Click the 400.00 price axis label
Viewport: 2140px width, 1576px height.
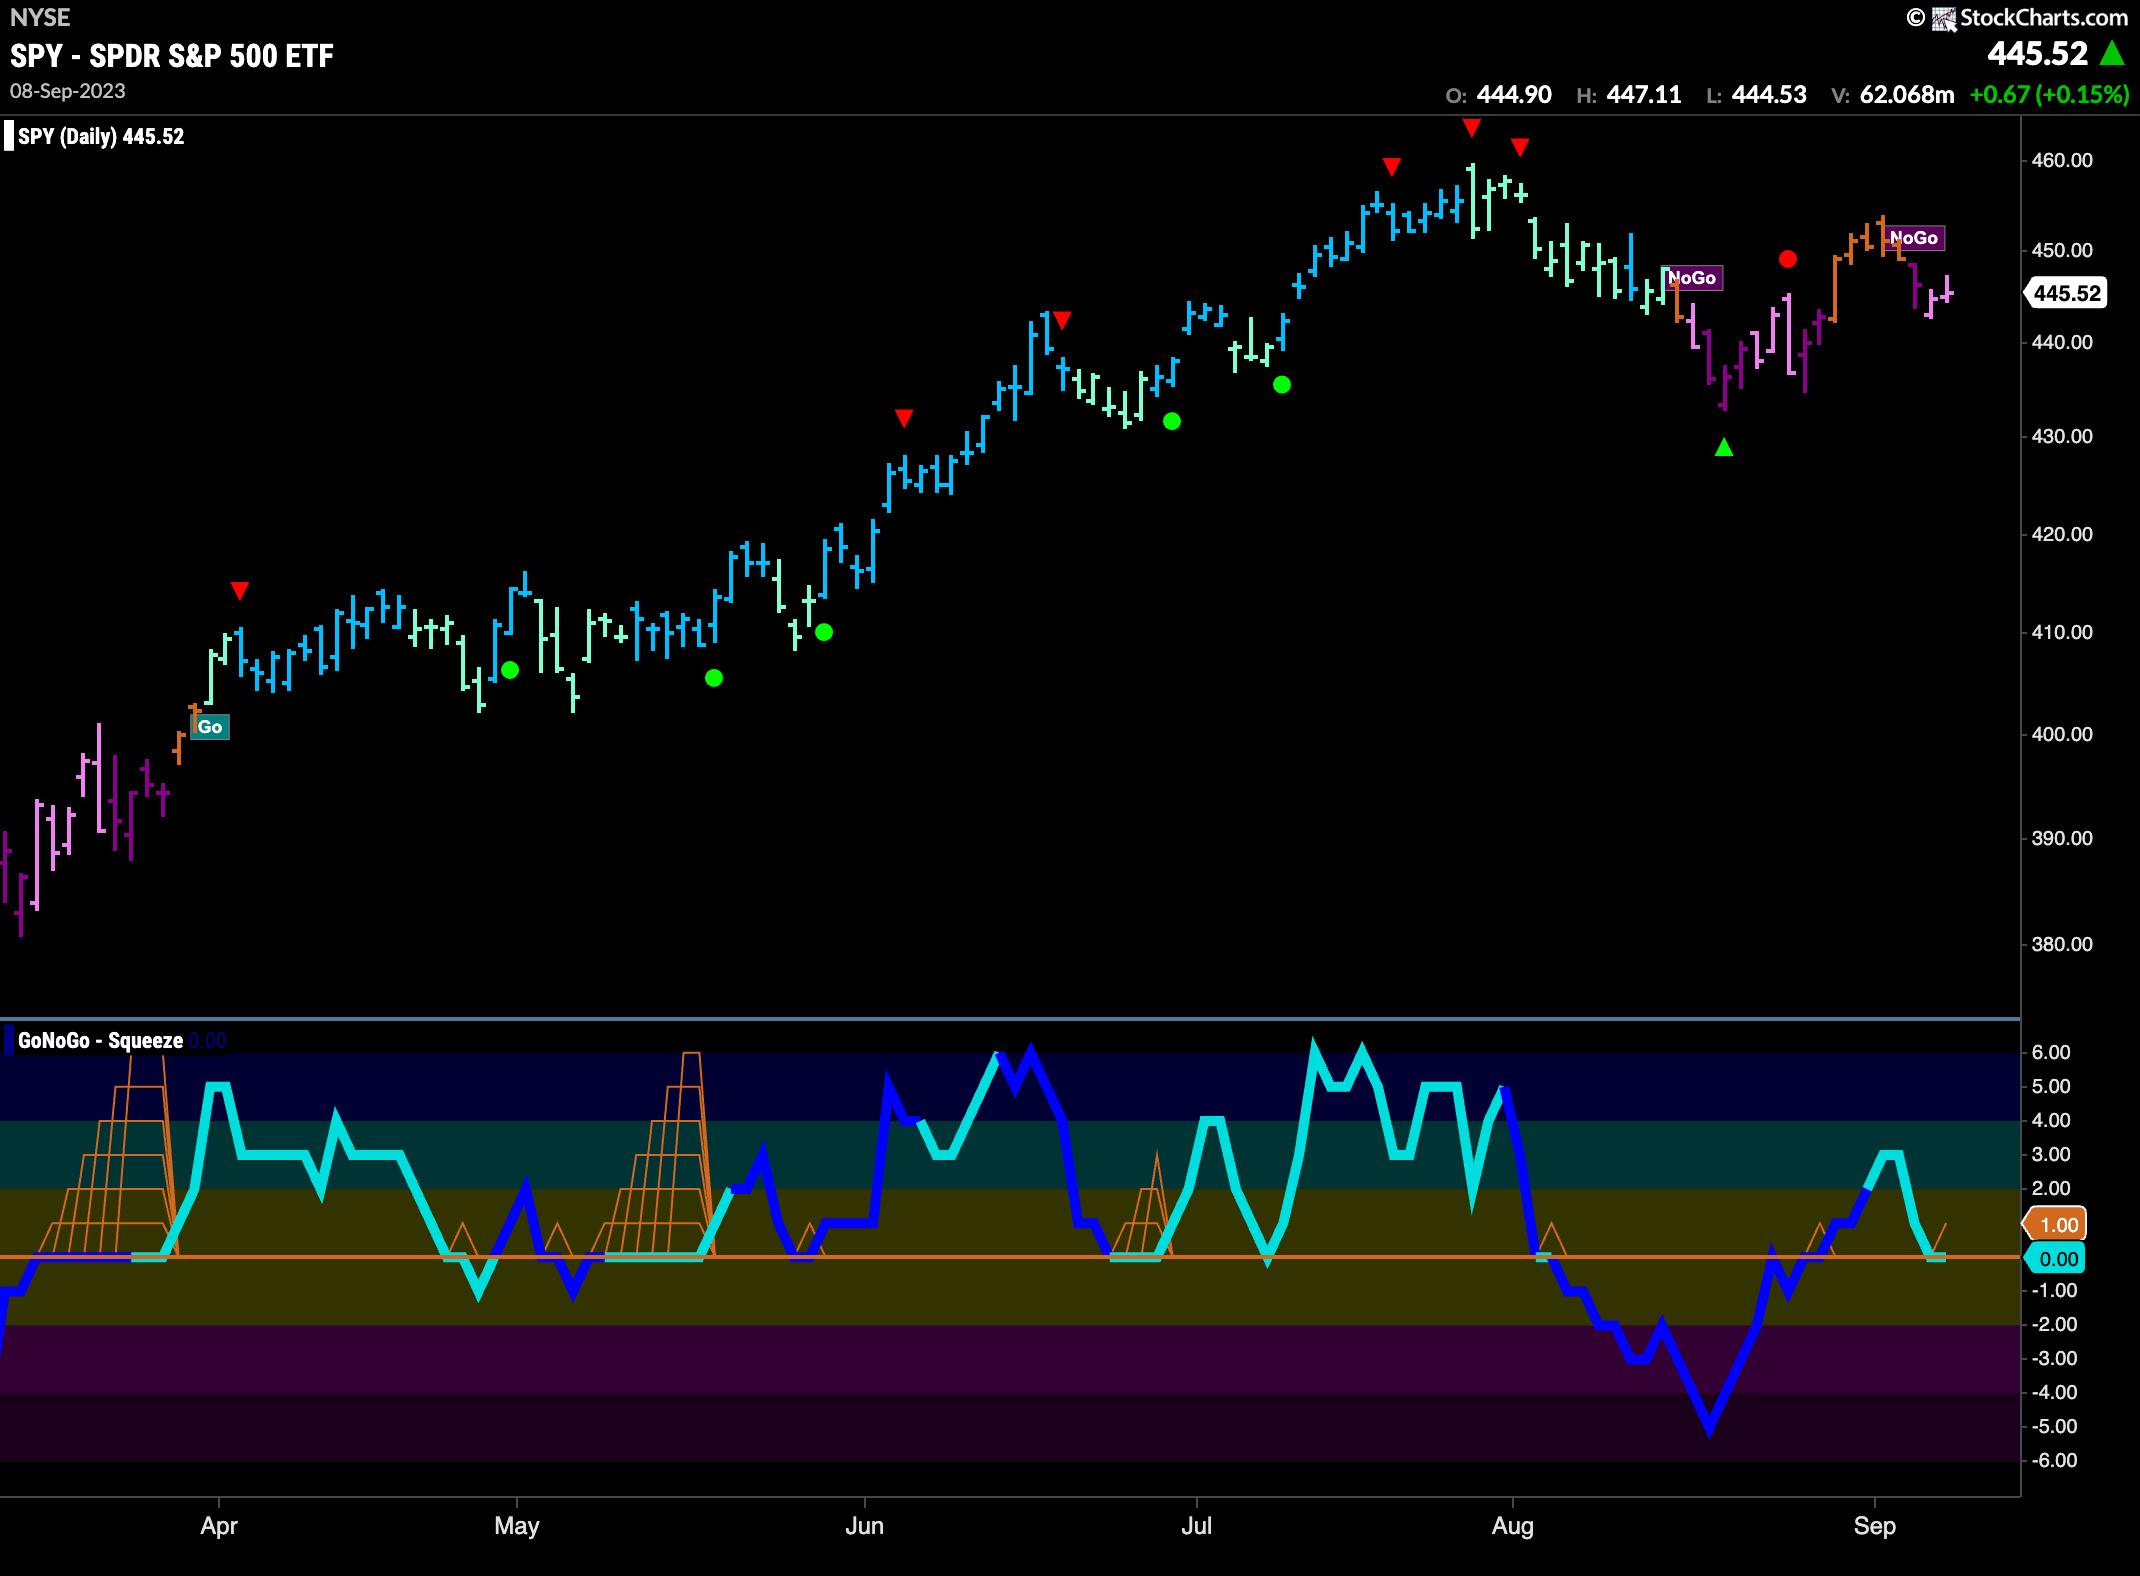point(2062,734)
